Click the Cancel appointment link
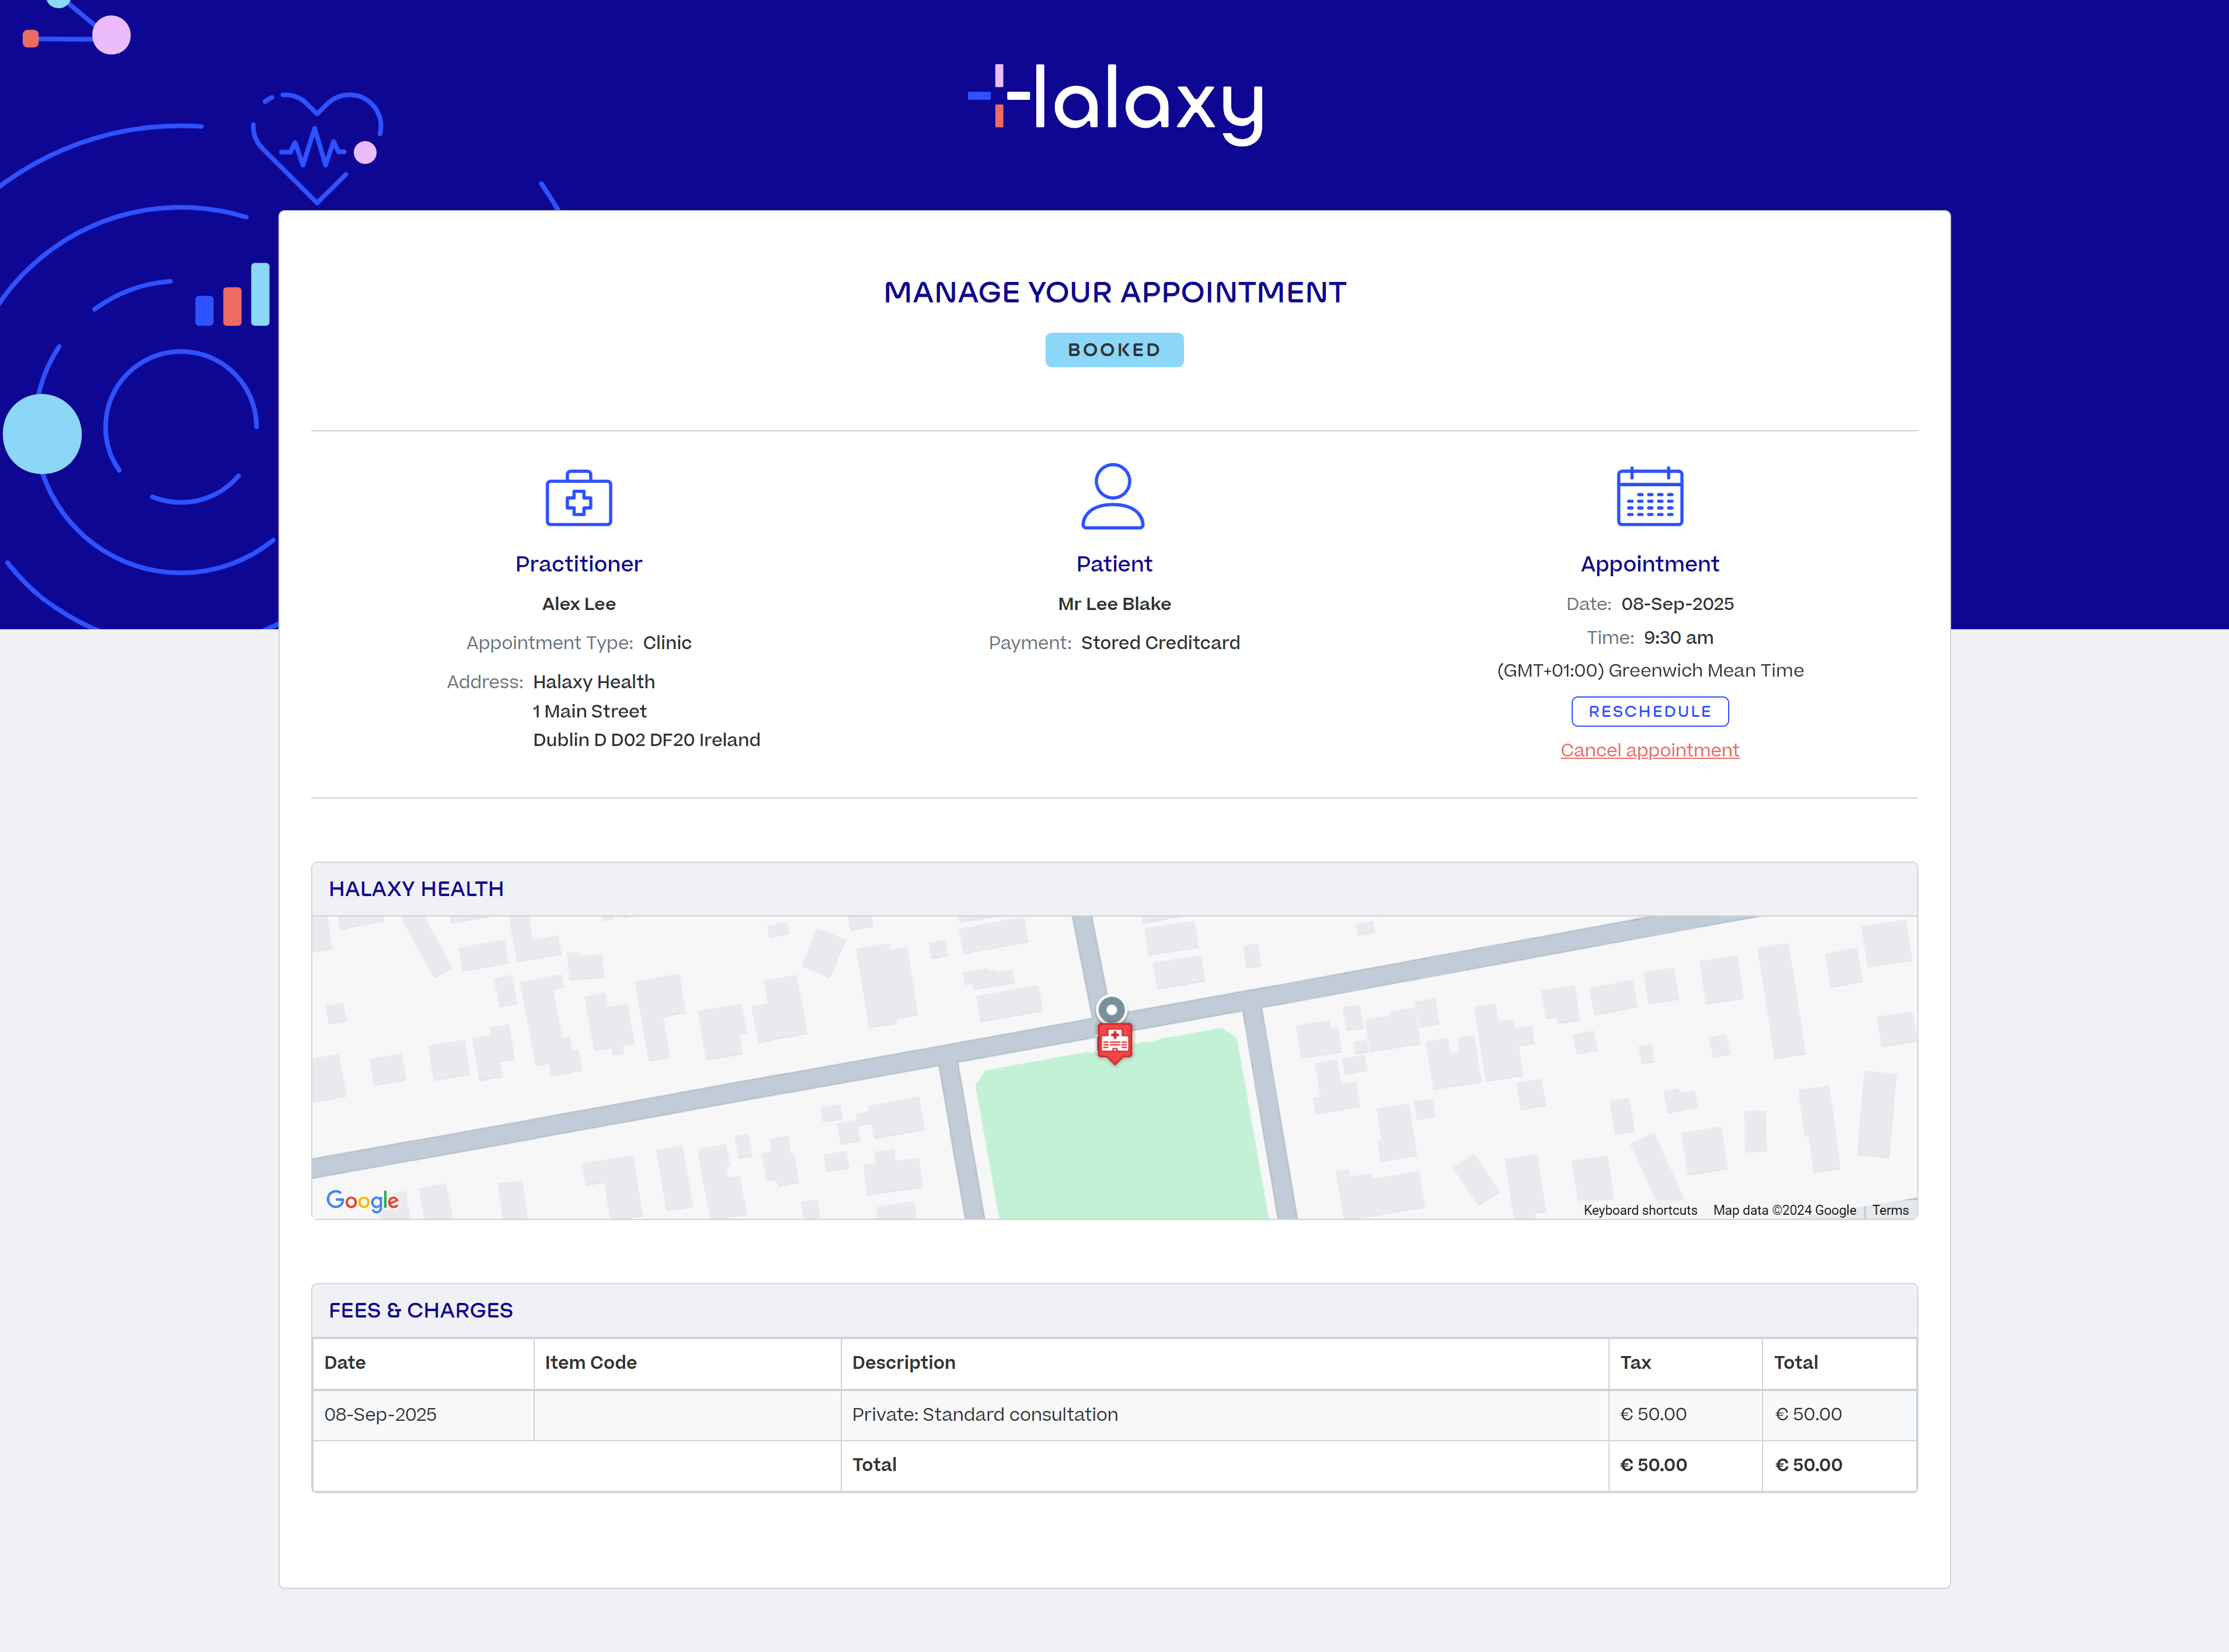The image size is (2229, 1652). click(1649, 750)
